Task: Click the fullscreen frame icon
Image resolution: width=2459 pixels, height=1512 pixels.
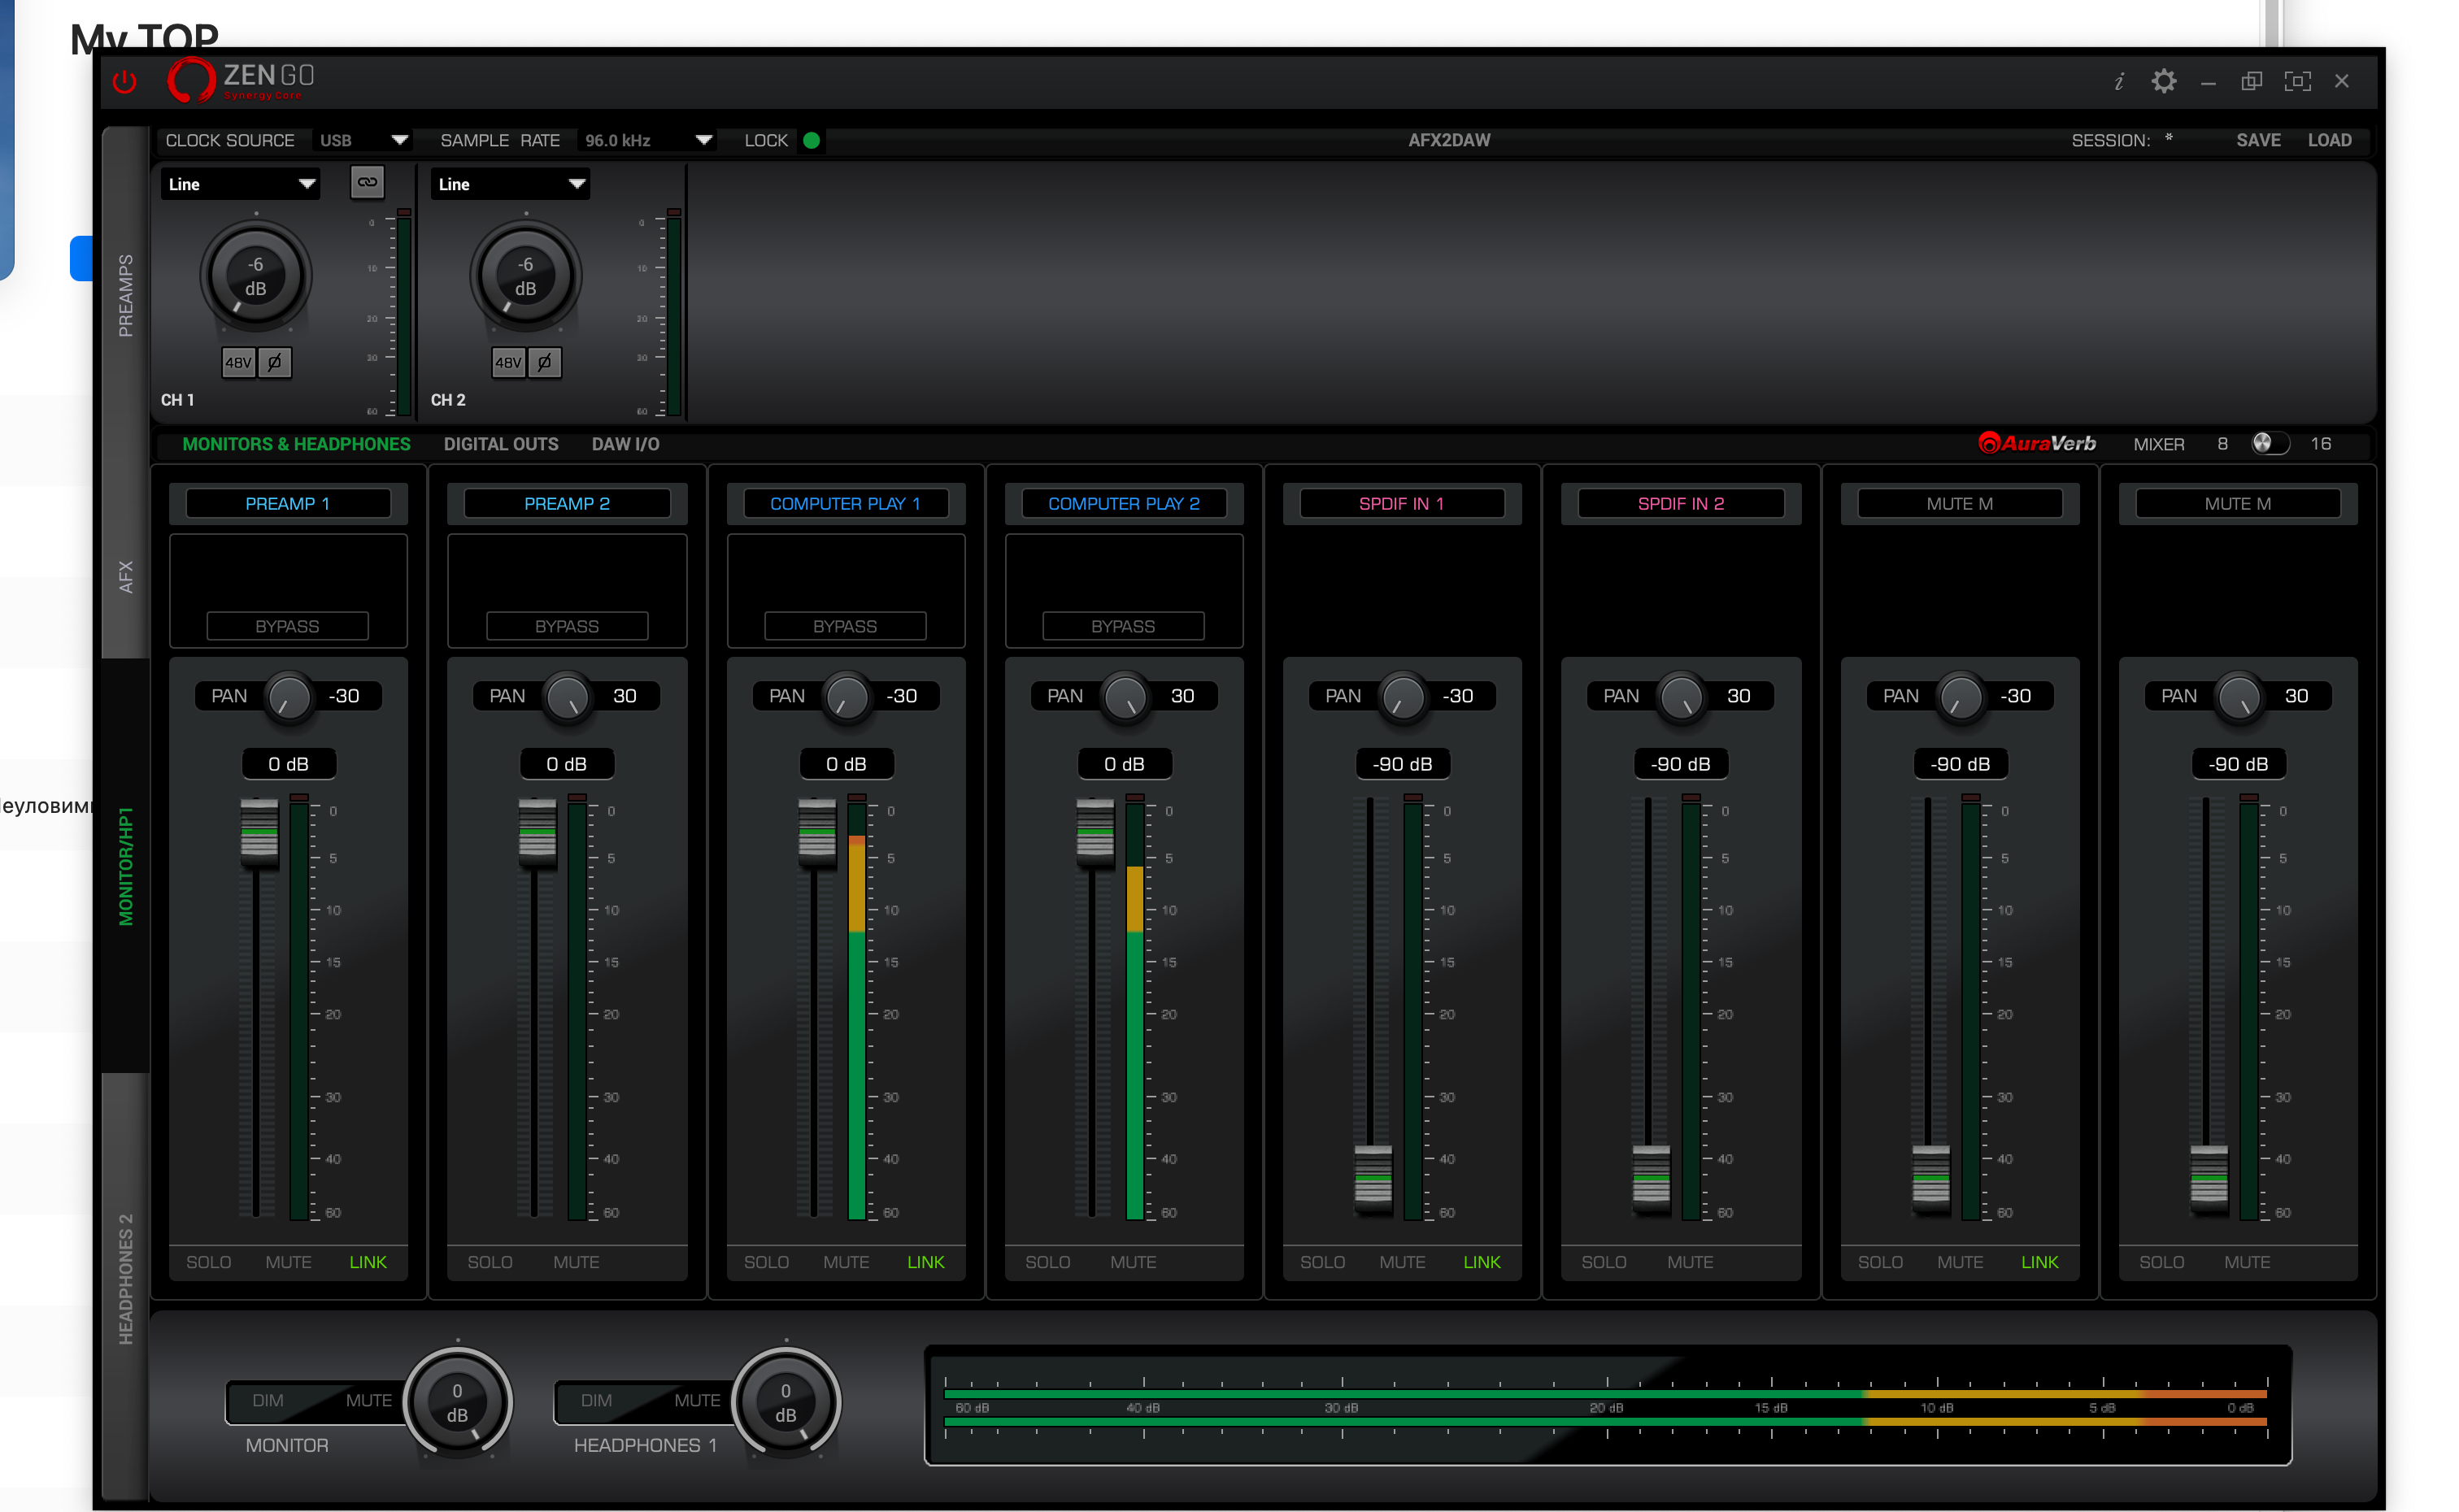Action: pos(2297,81)
